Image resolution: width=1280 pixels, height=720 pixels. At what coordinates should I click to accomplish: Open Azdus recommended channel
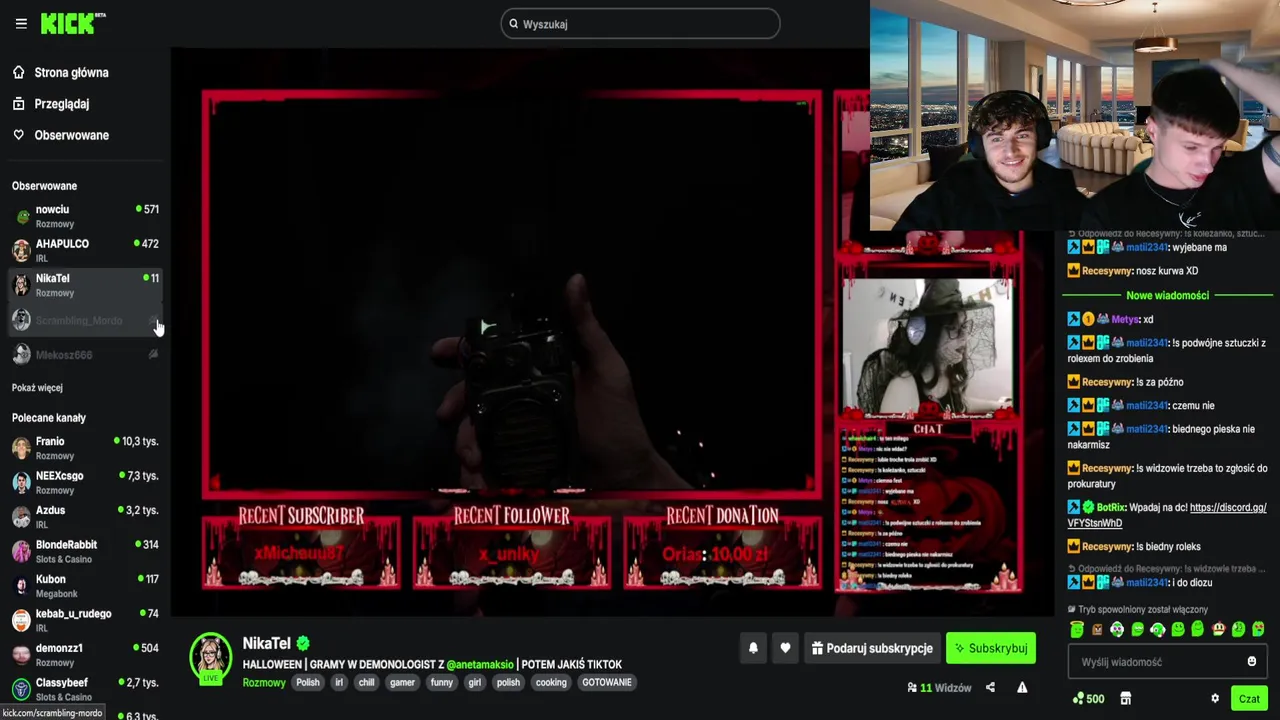tap(85, 517)
